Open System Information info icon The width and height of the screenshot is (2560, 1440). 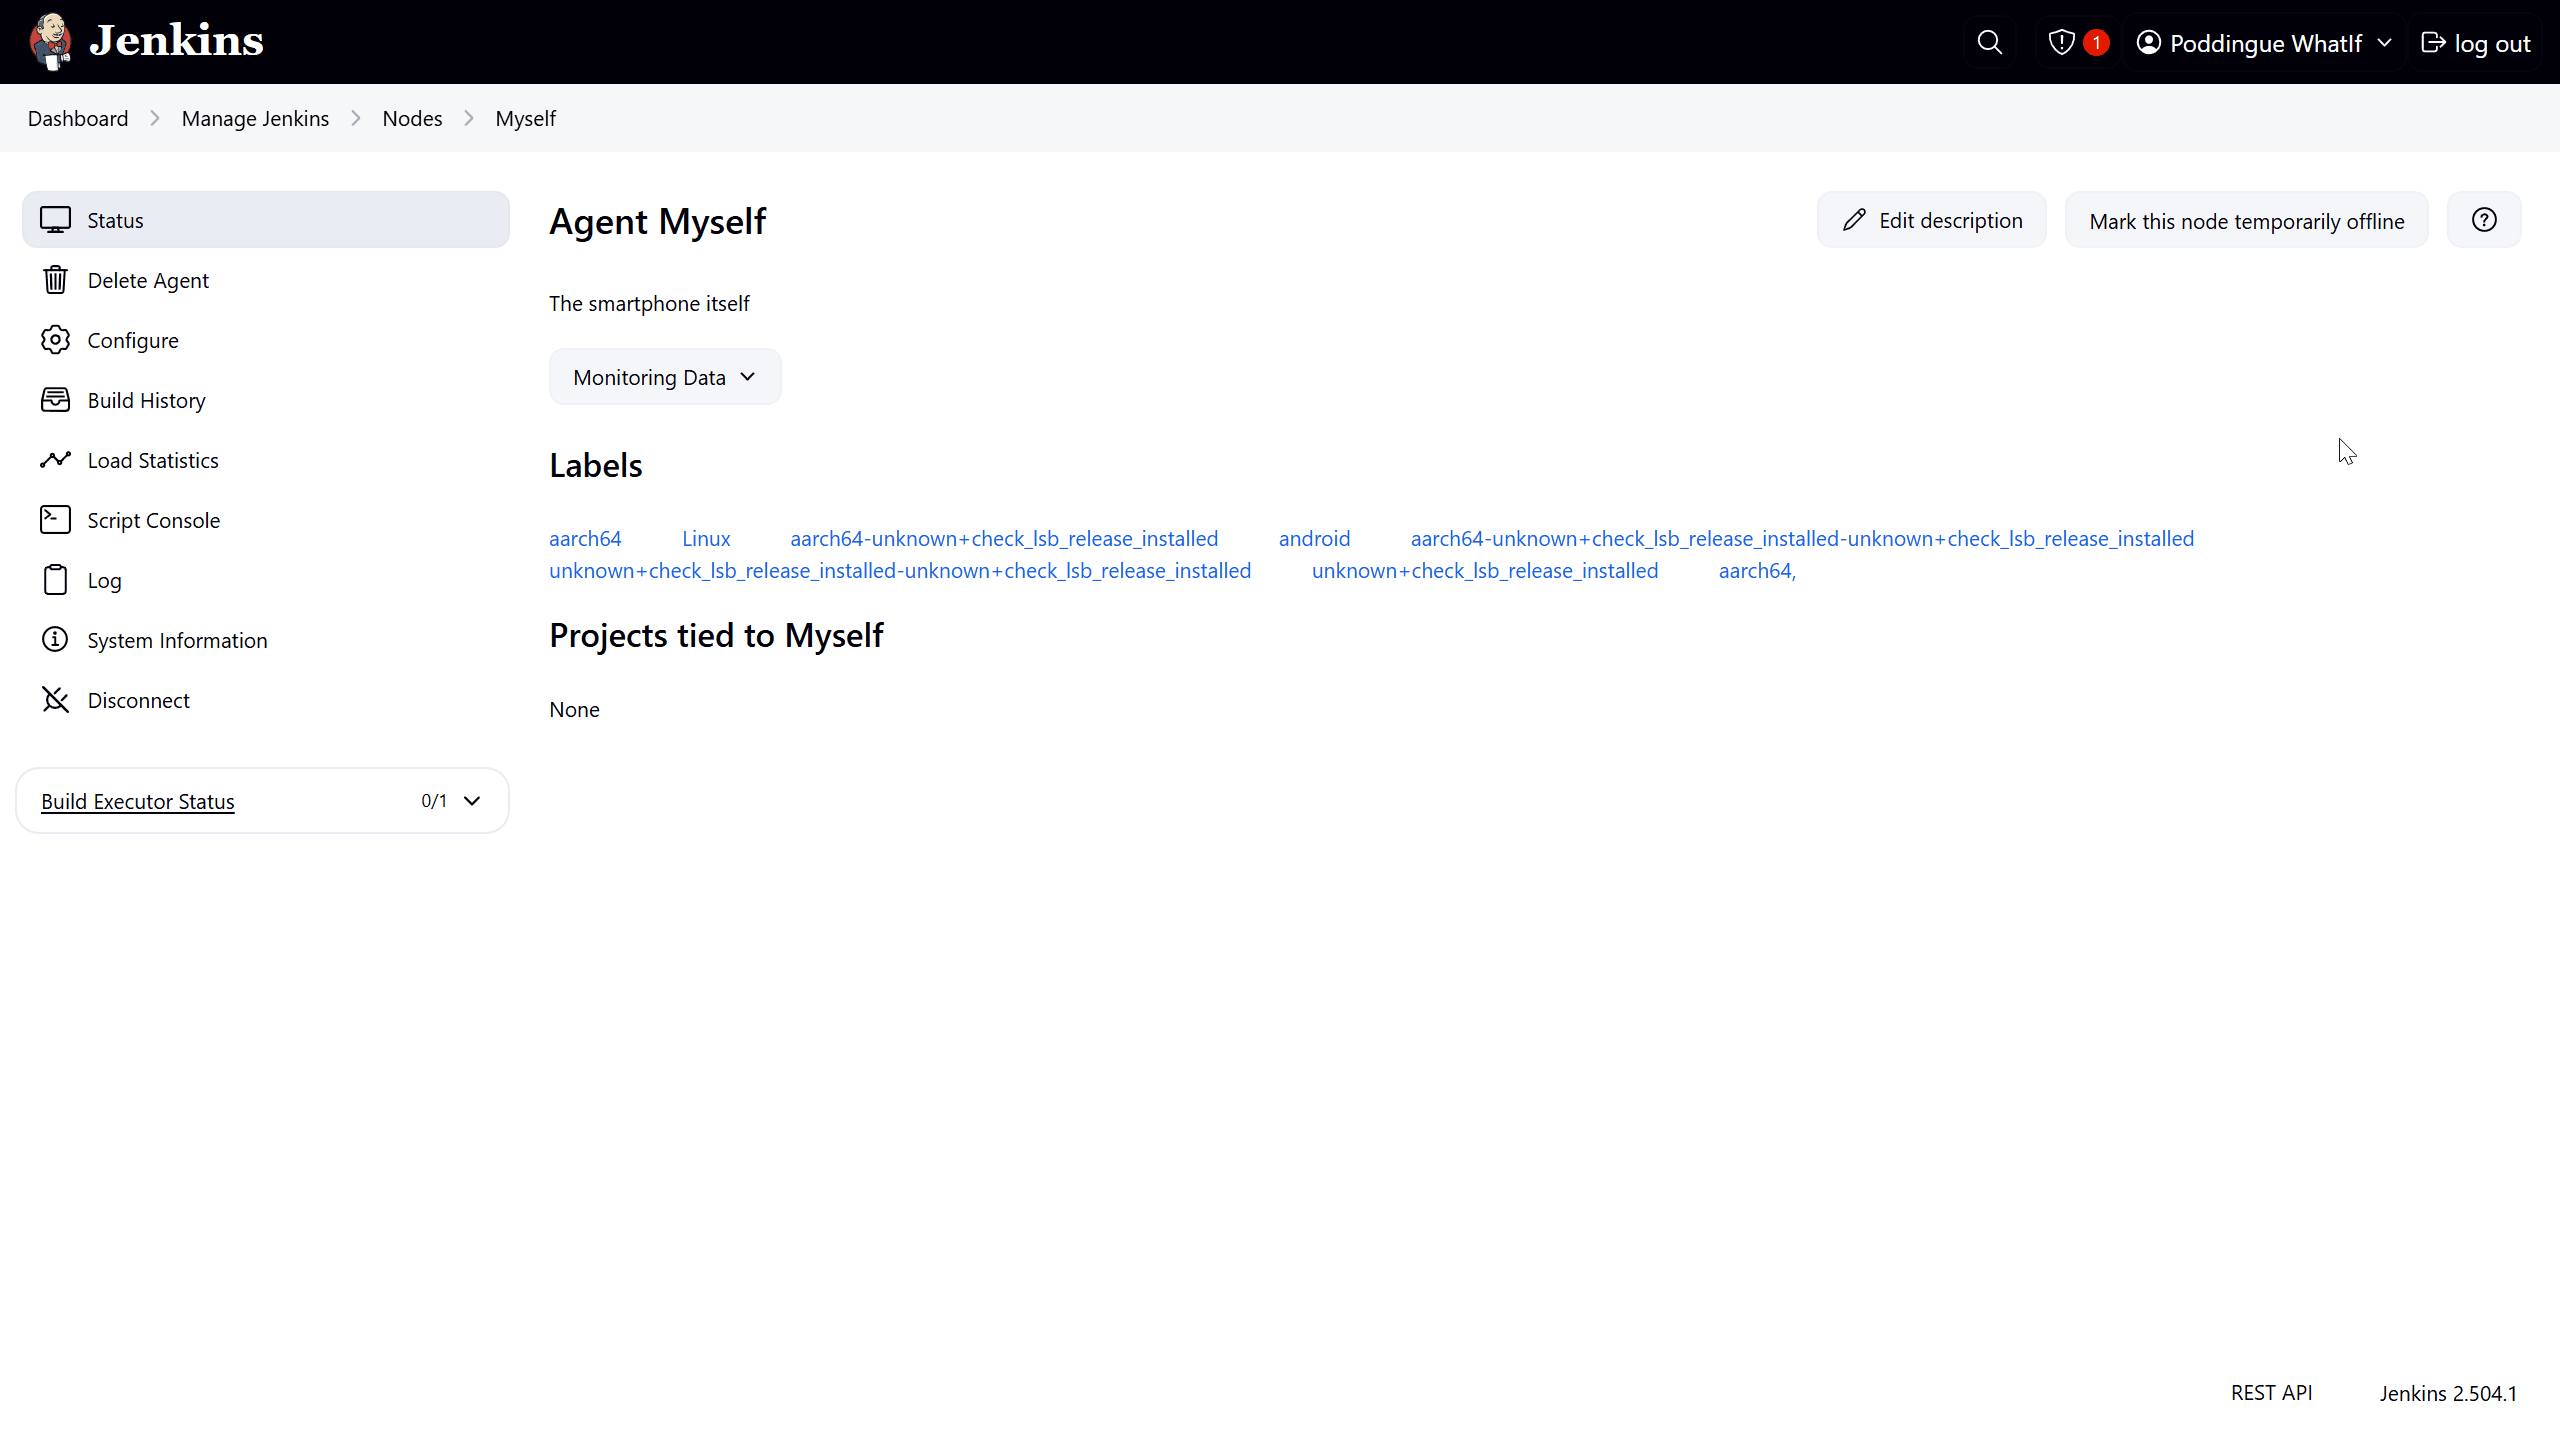55,639
